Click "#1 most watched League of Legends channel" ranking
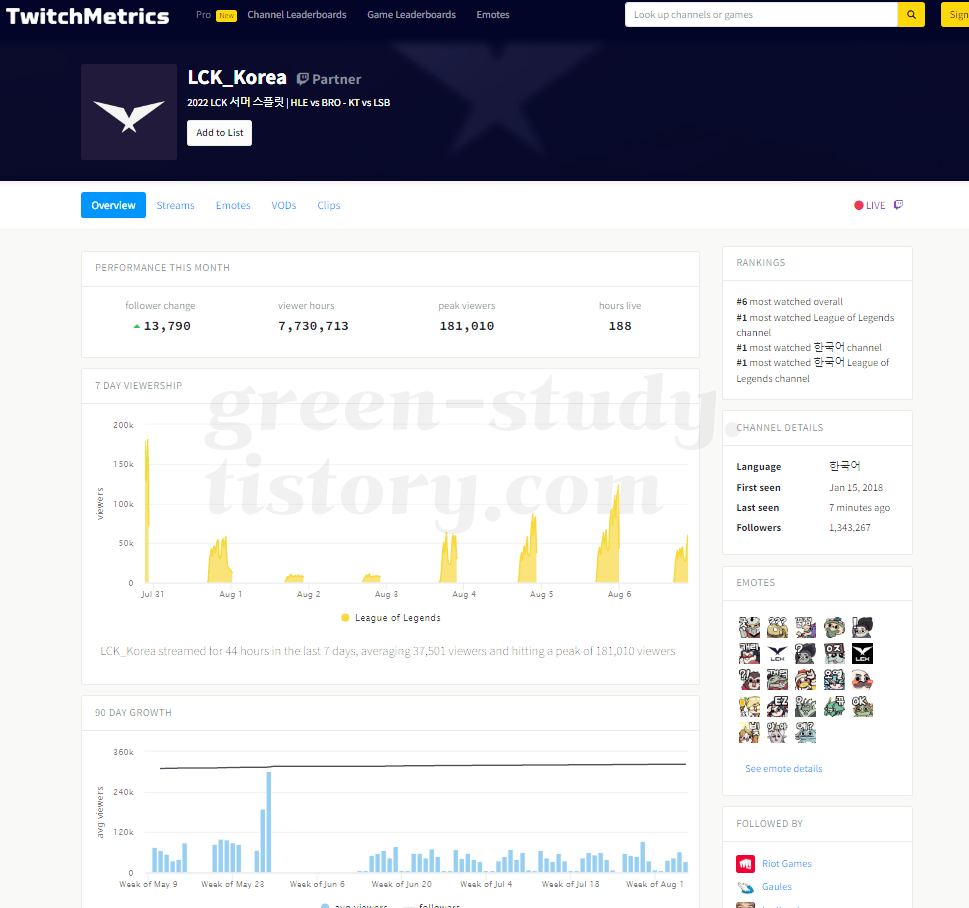This screenshot has height=908, width=969. 815,325
